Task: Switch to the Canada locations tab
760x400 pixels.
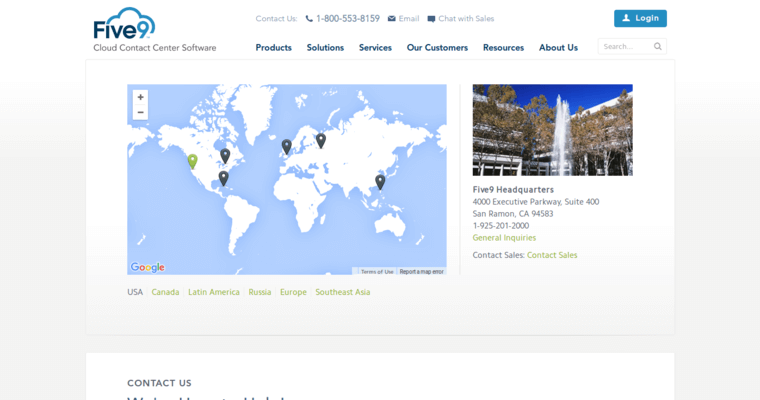Action: coord(165,292)
